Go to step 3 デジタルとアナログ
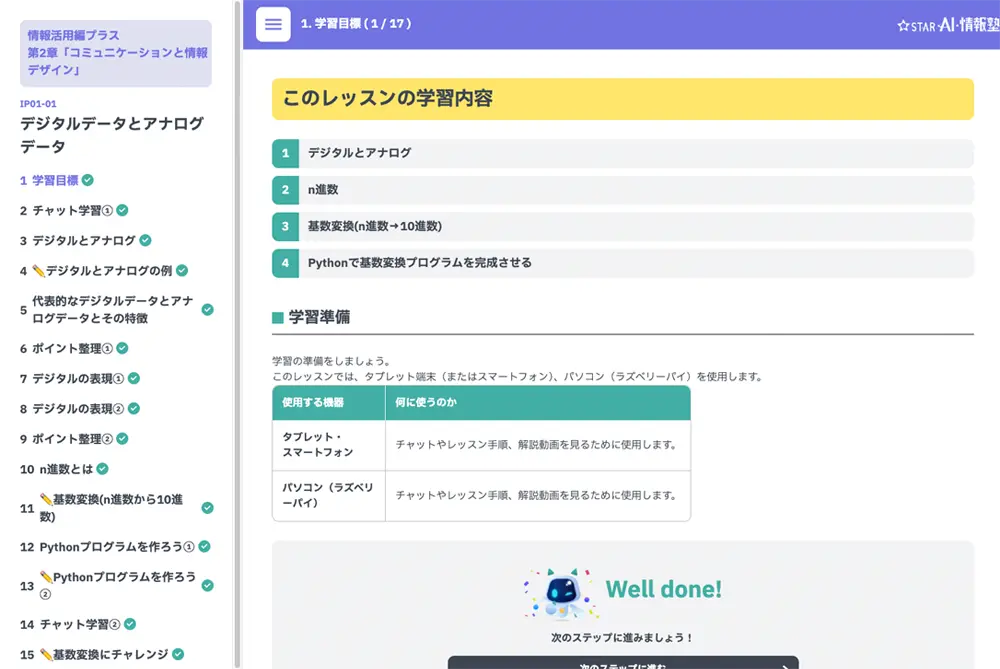The height and width of the screenshot is (669, 1000). click(85, 240)
